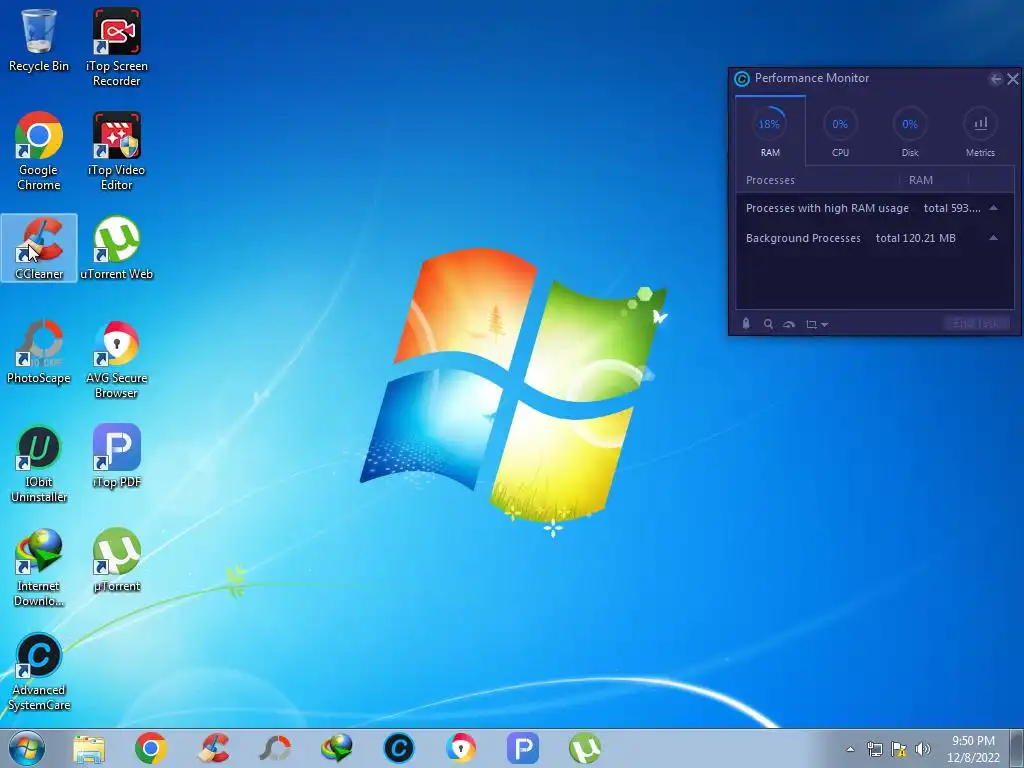Select uTorrent Web desktop shortcut

click(116, 248)
